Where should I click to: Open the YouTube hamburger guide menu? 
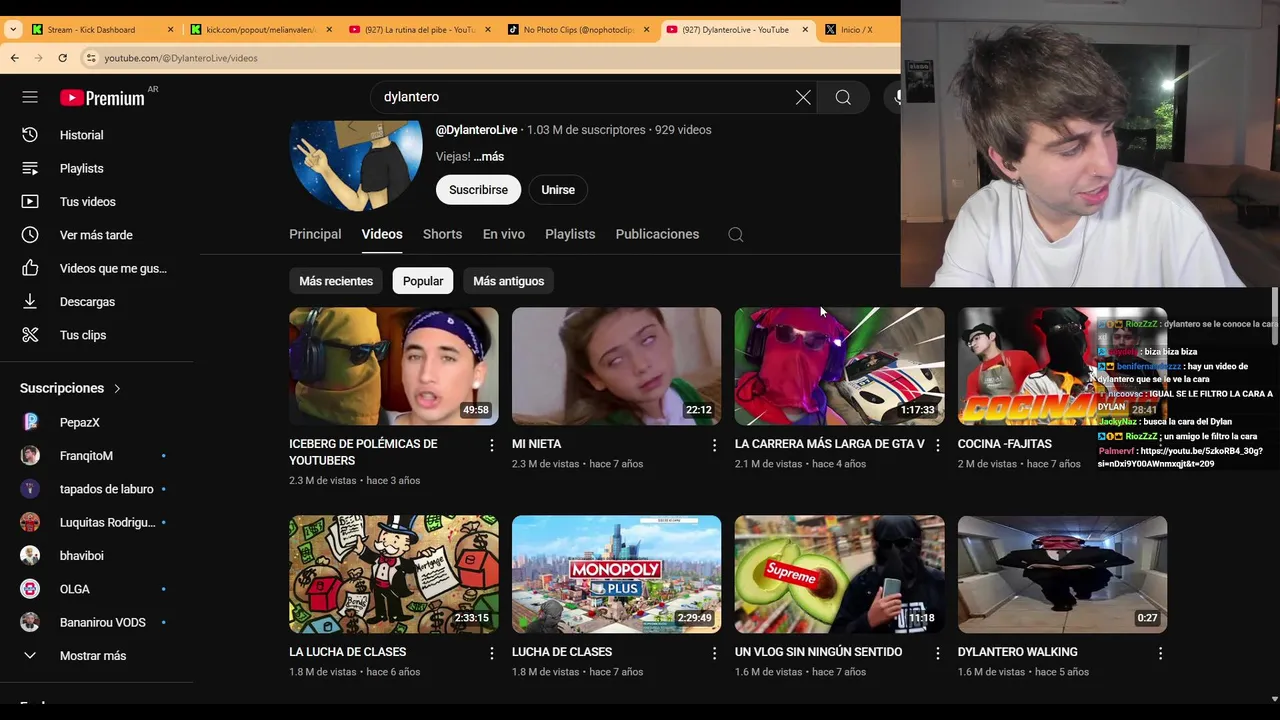point(30,97)
